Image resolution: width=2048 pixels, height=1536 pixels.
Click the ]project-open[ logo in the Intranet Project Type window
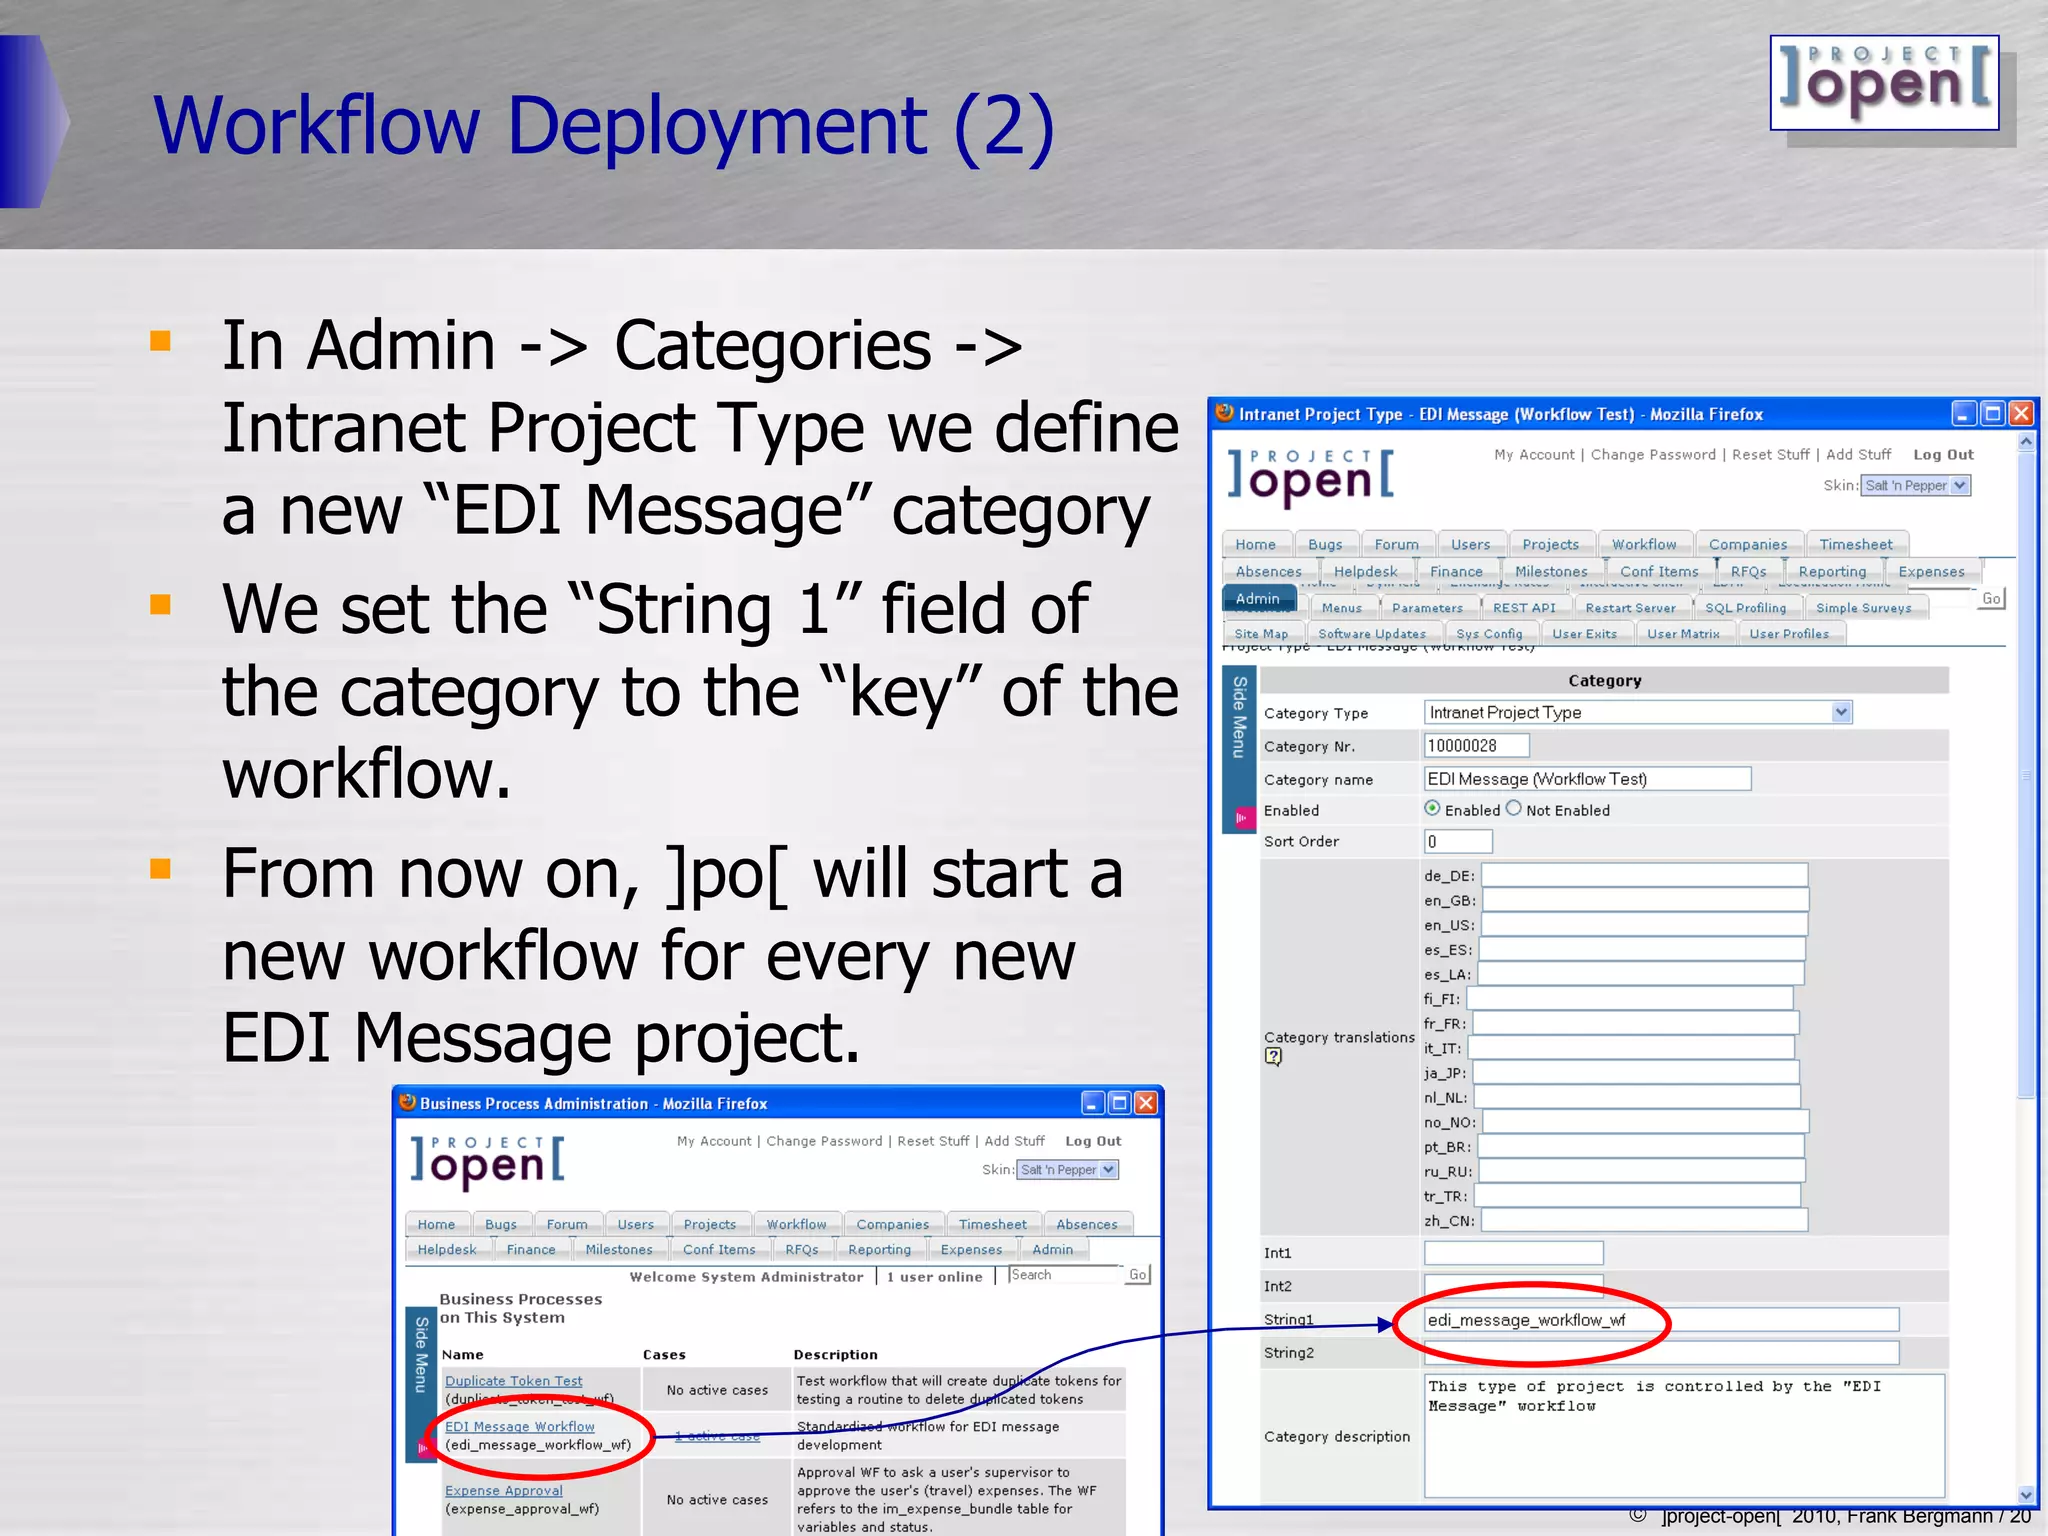(1311, 476)
